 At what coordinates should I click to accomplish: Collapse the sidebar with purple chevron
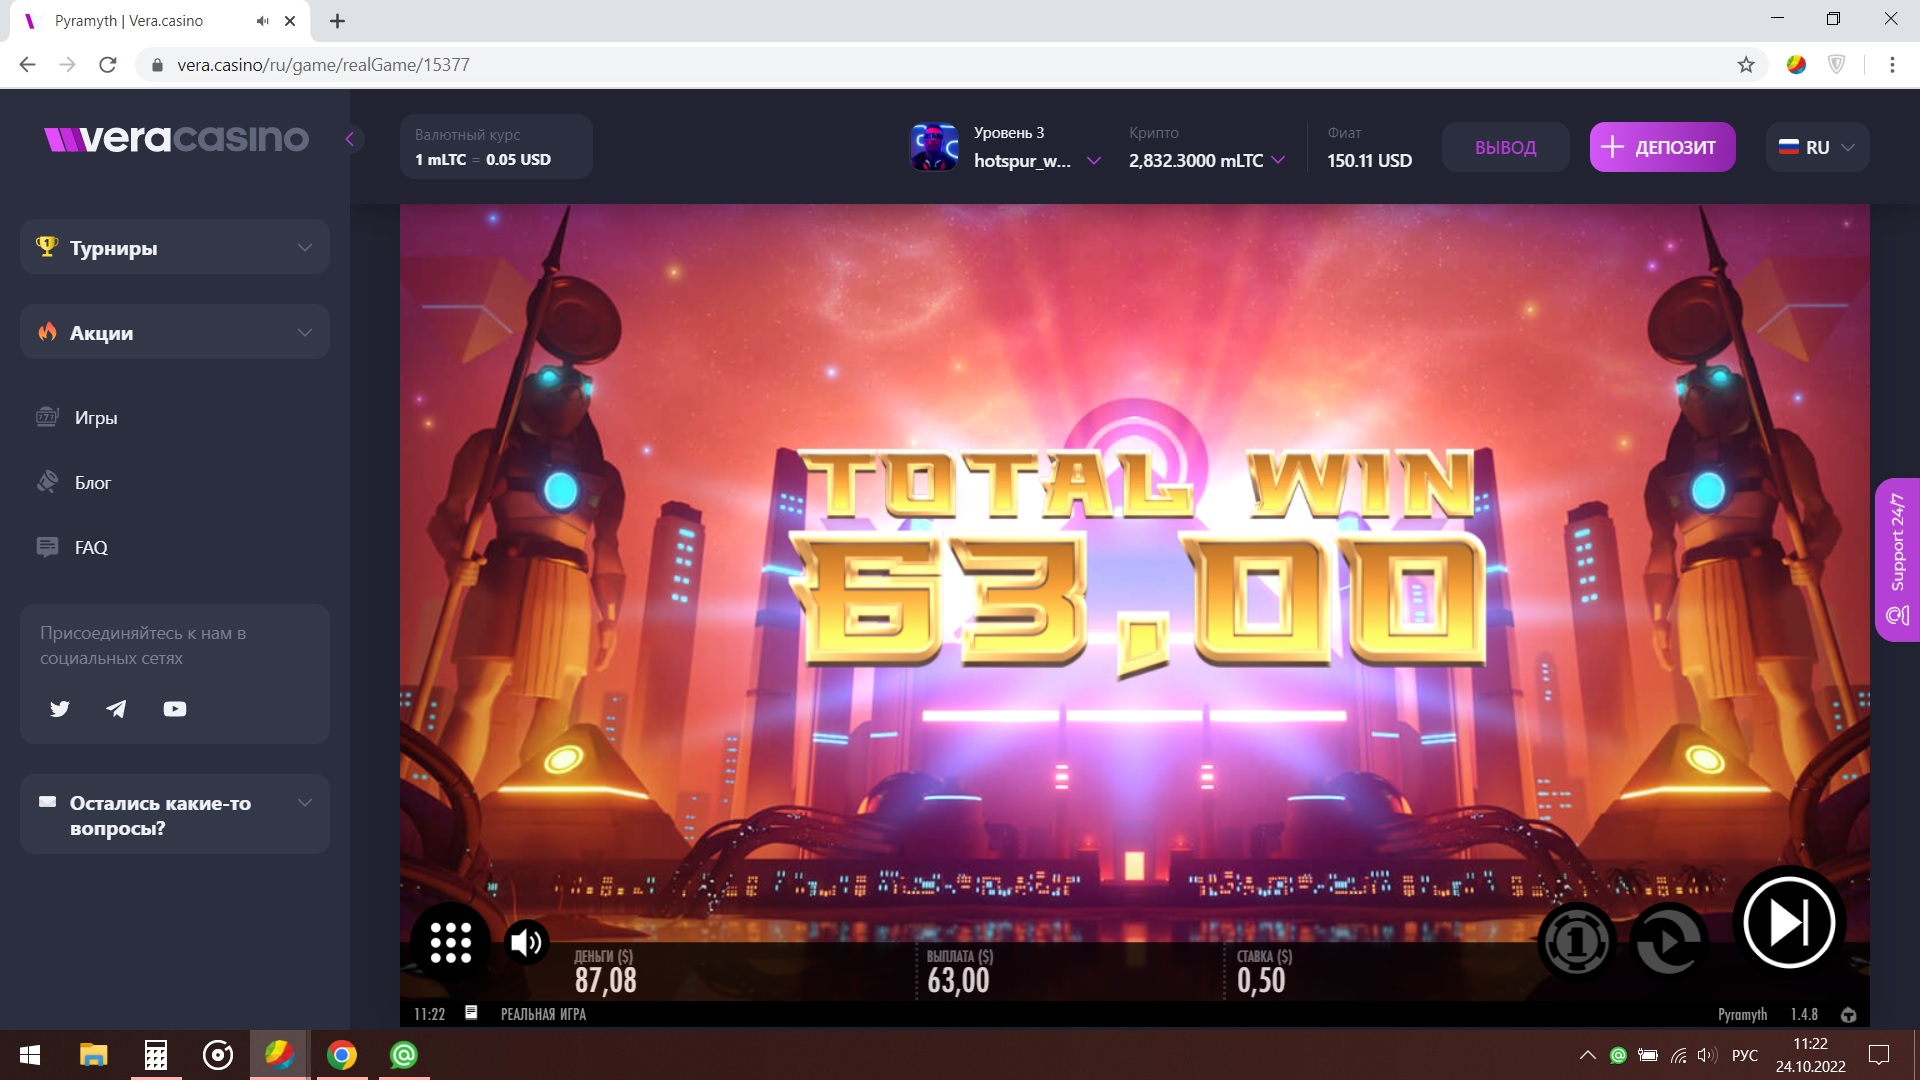tap(350, 139)
